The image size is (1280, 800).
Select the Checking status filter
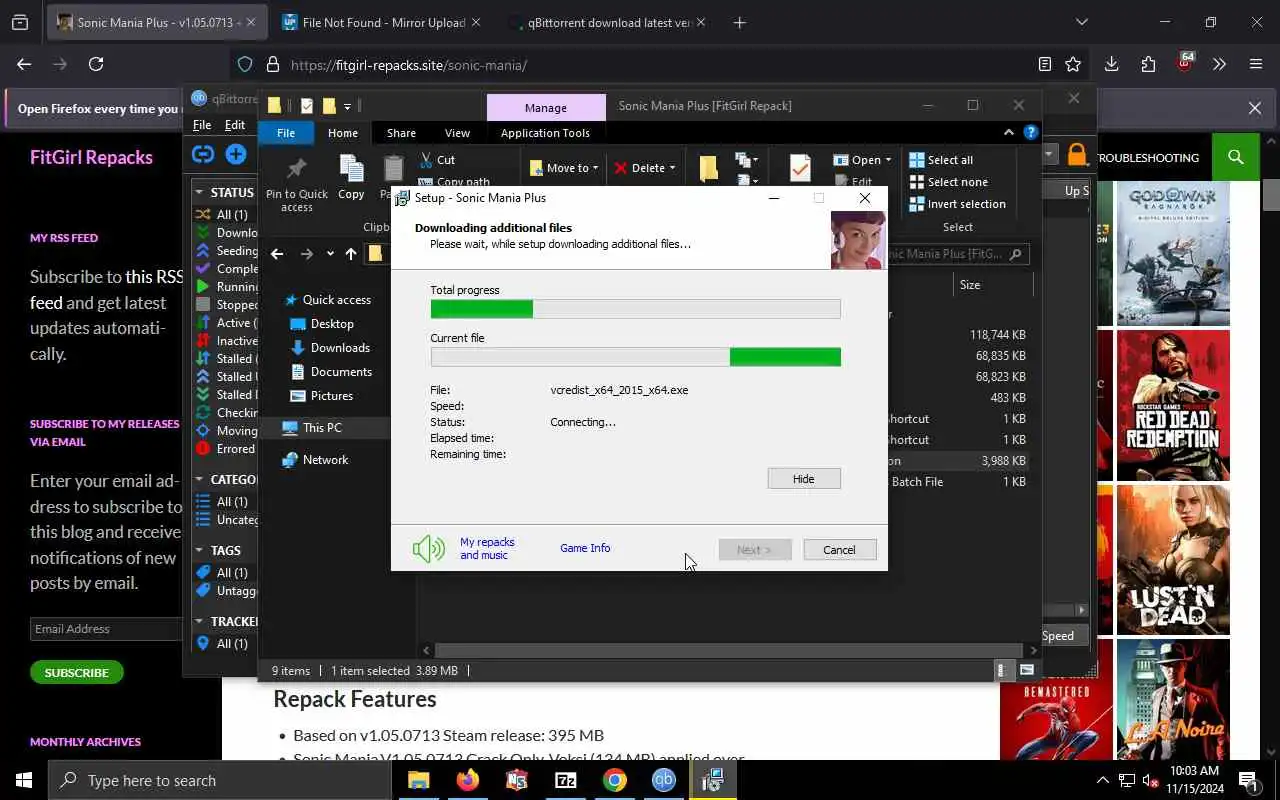pyautogui.click(x=225, y=413)
